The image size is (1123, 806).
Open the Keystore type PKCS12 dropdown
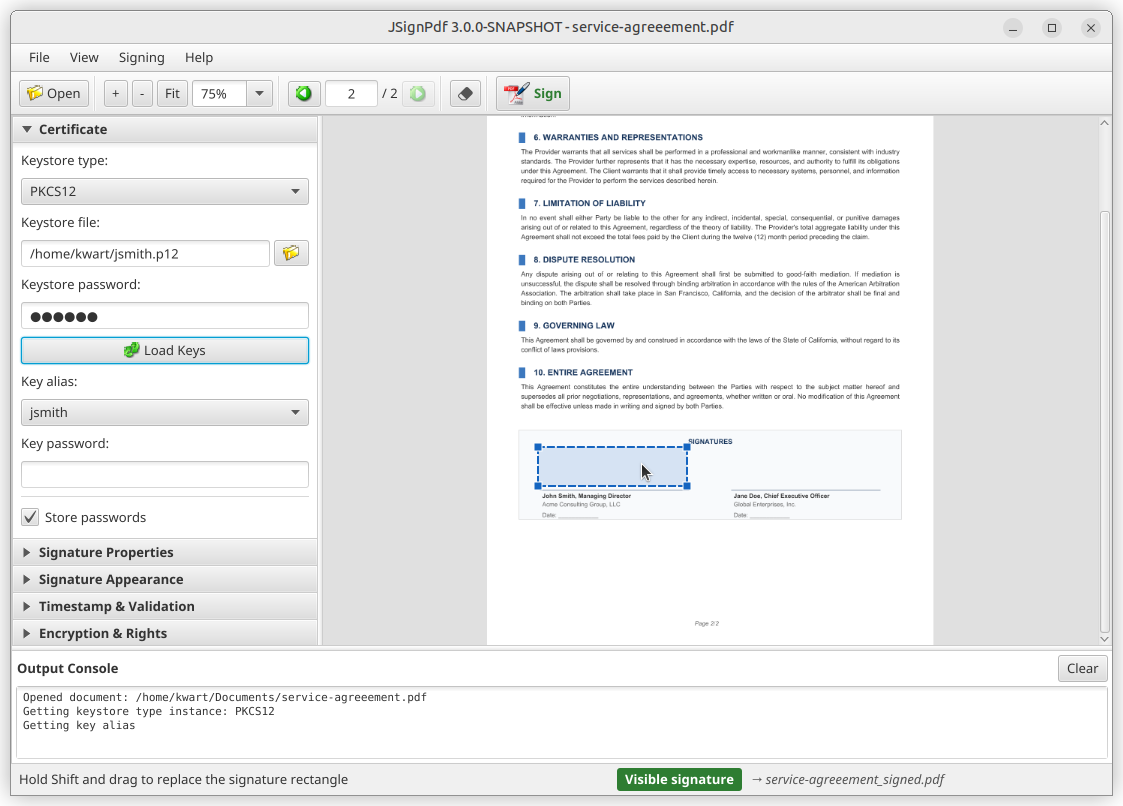165,191
